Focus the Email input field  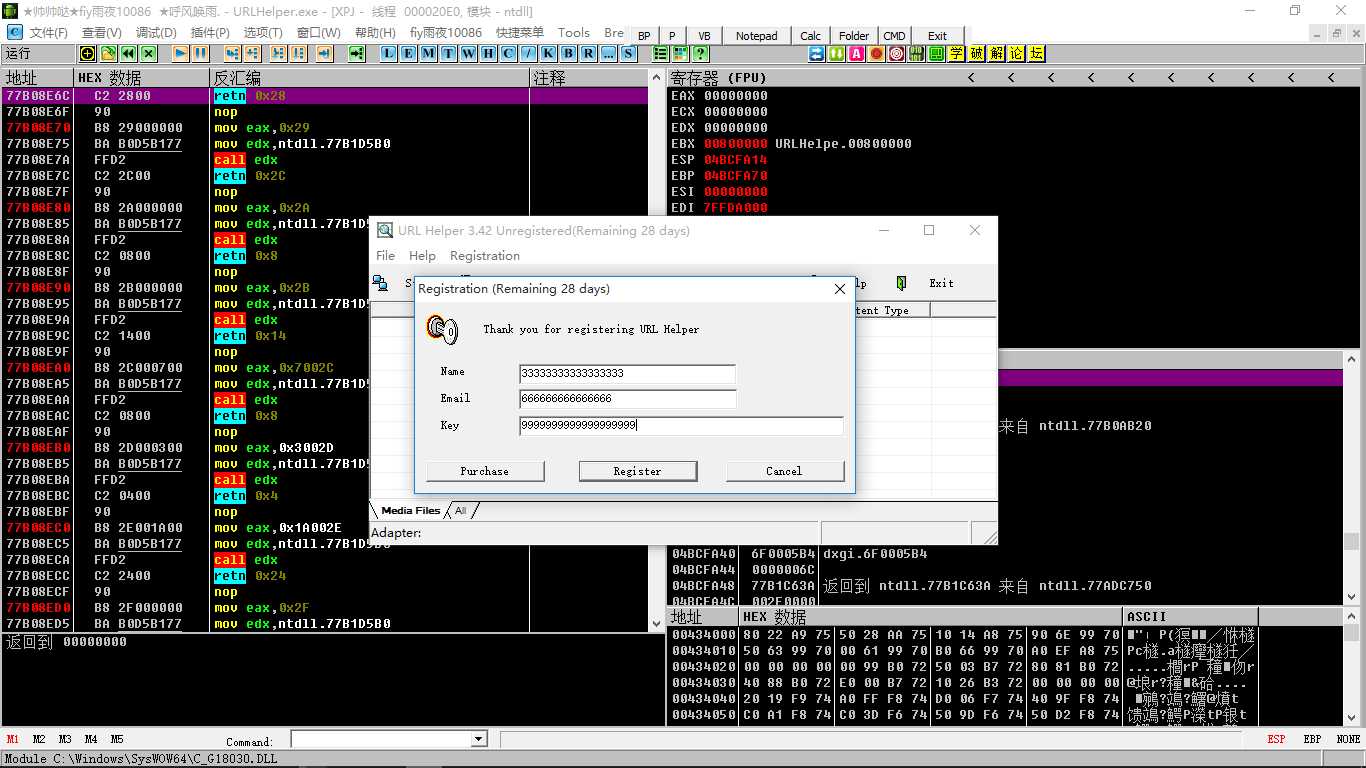coord(627,398)
